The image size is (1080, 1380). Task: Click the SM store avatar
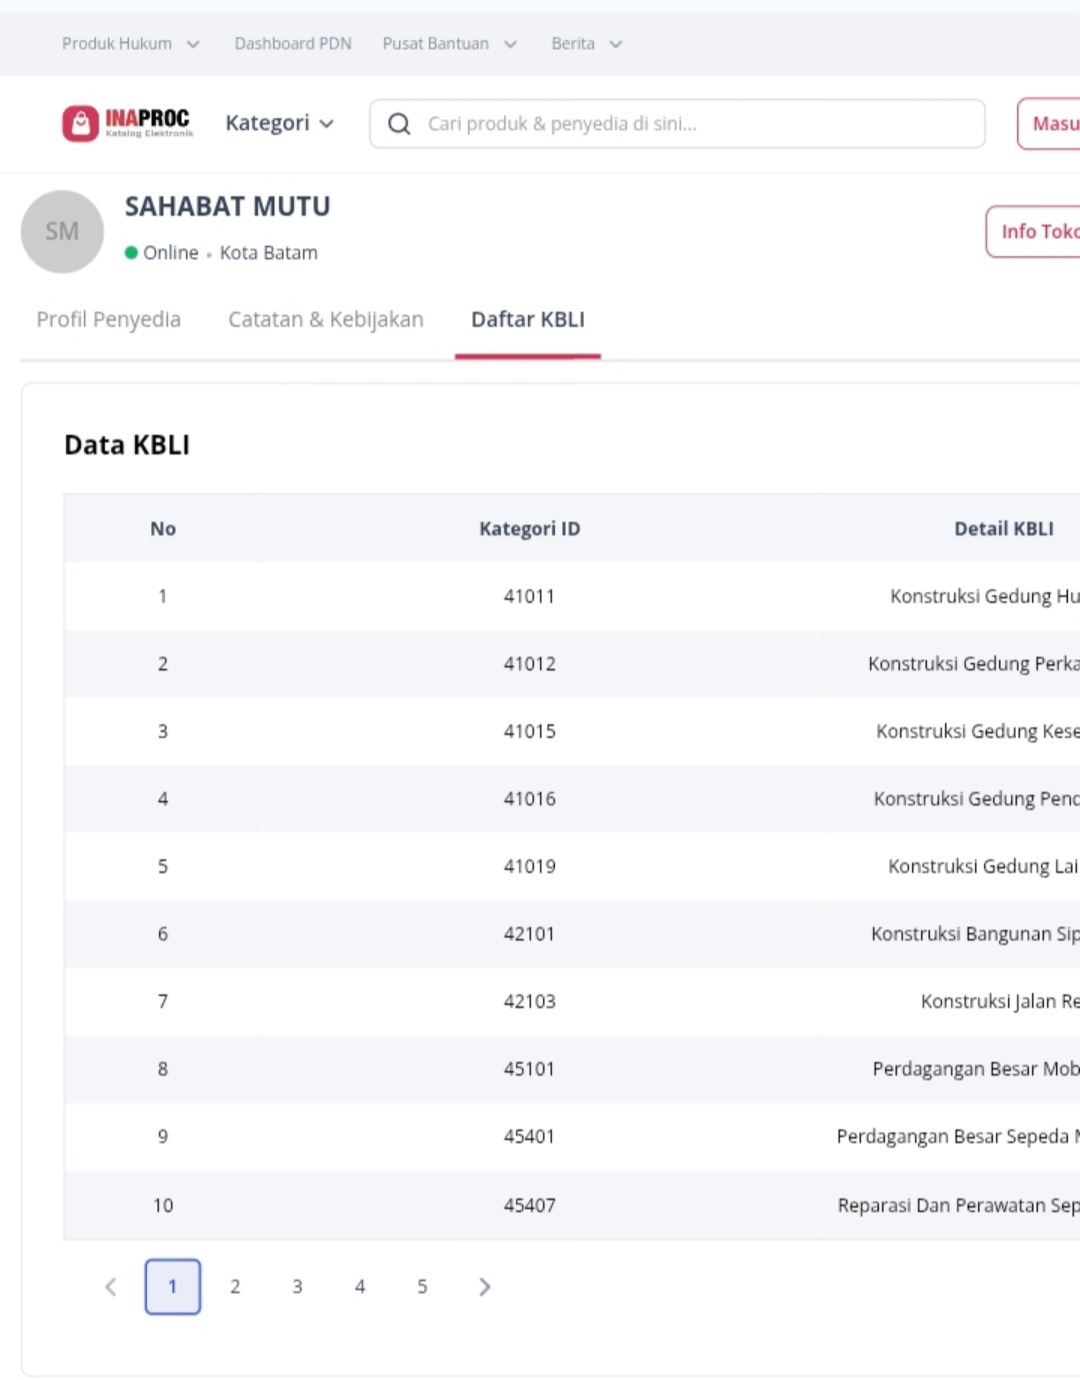click(x=62, y=232)
